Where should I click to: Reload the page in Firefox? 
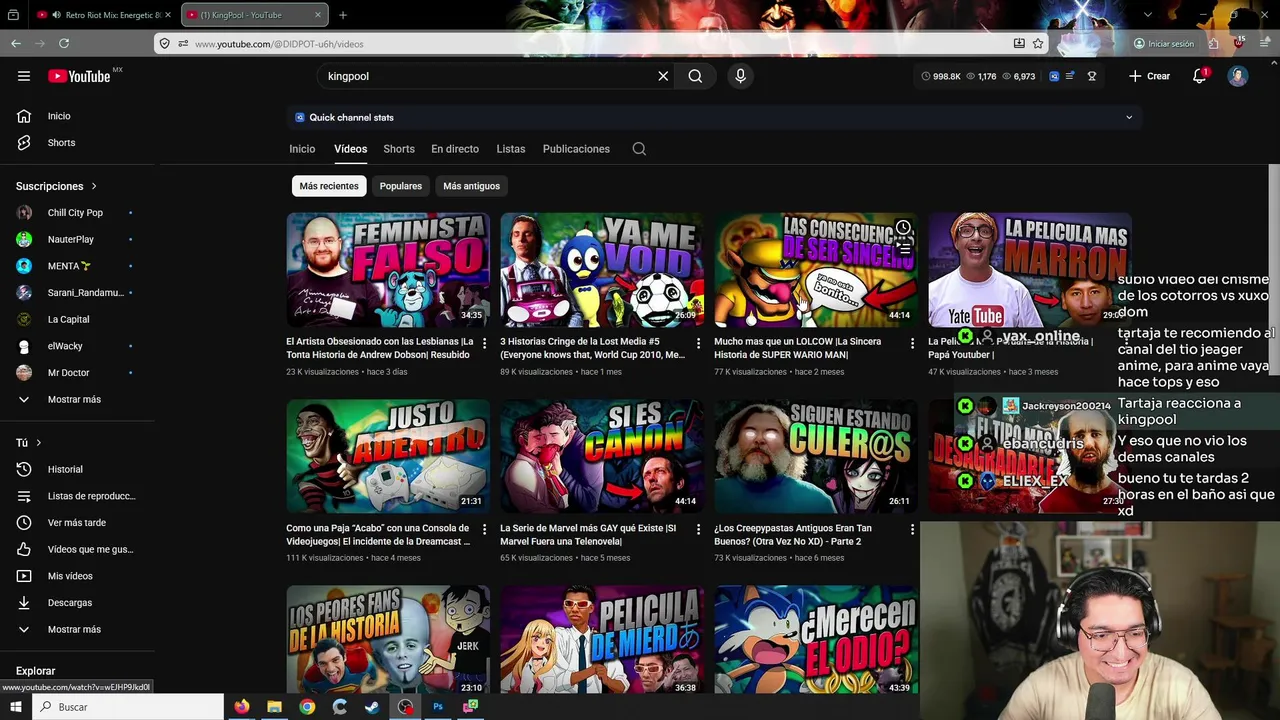64,43
